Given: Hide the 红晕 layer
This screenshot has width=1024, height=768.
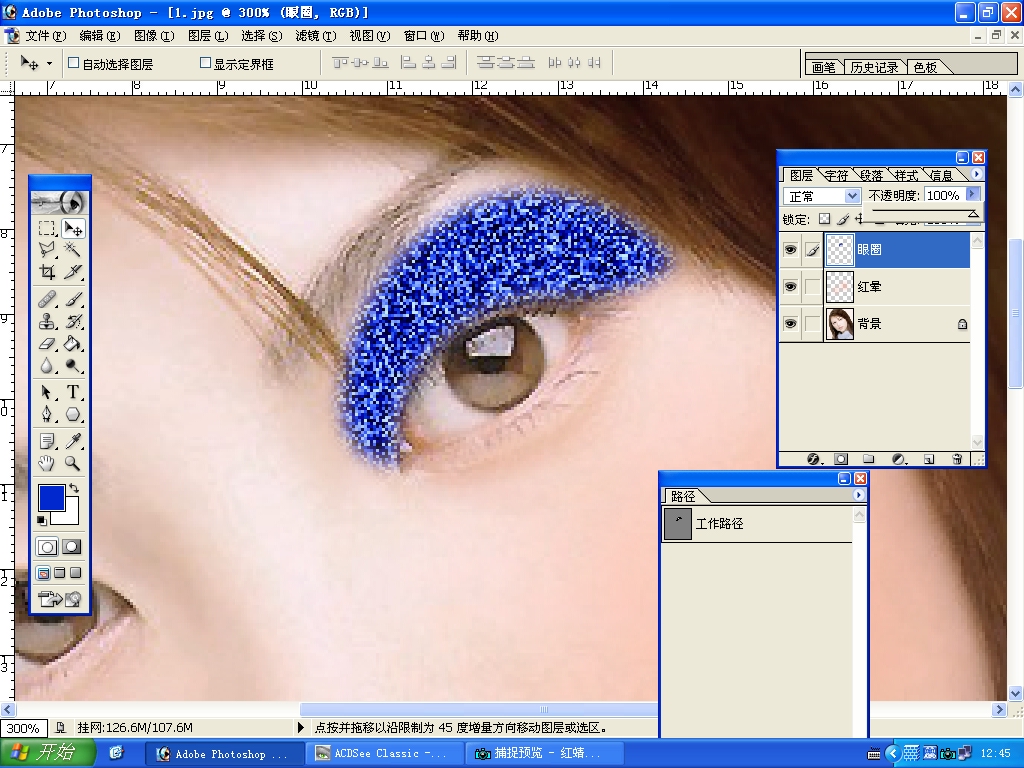Looking at the screenshot, I should pyautogui.click(x=790, y=287).
